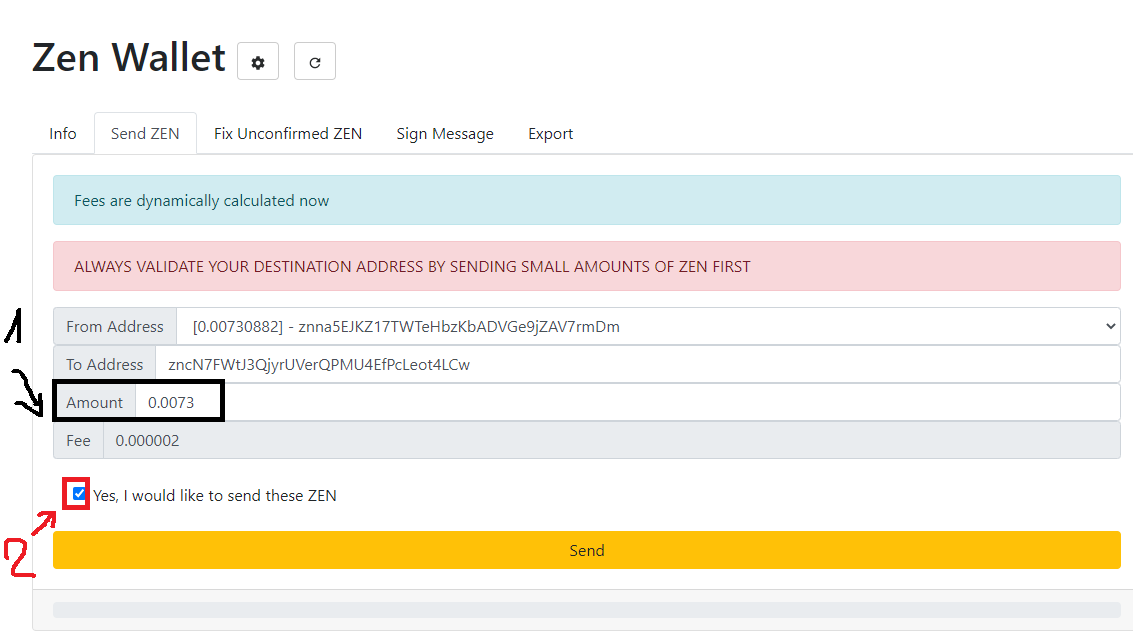Viewport: 1133px width, 643px height.
Task: Click the To Address label
Action: coord(105,365)
